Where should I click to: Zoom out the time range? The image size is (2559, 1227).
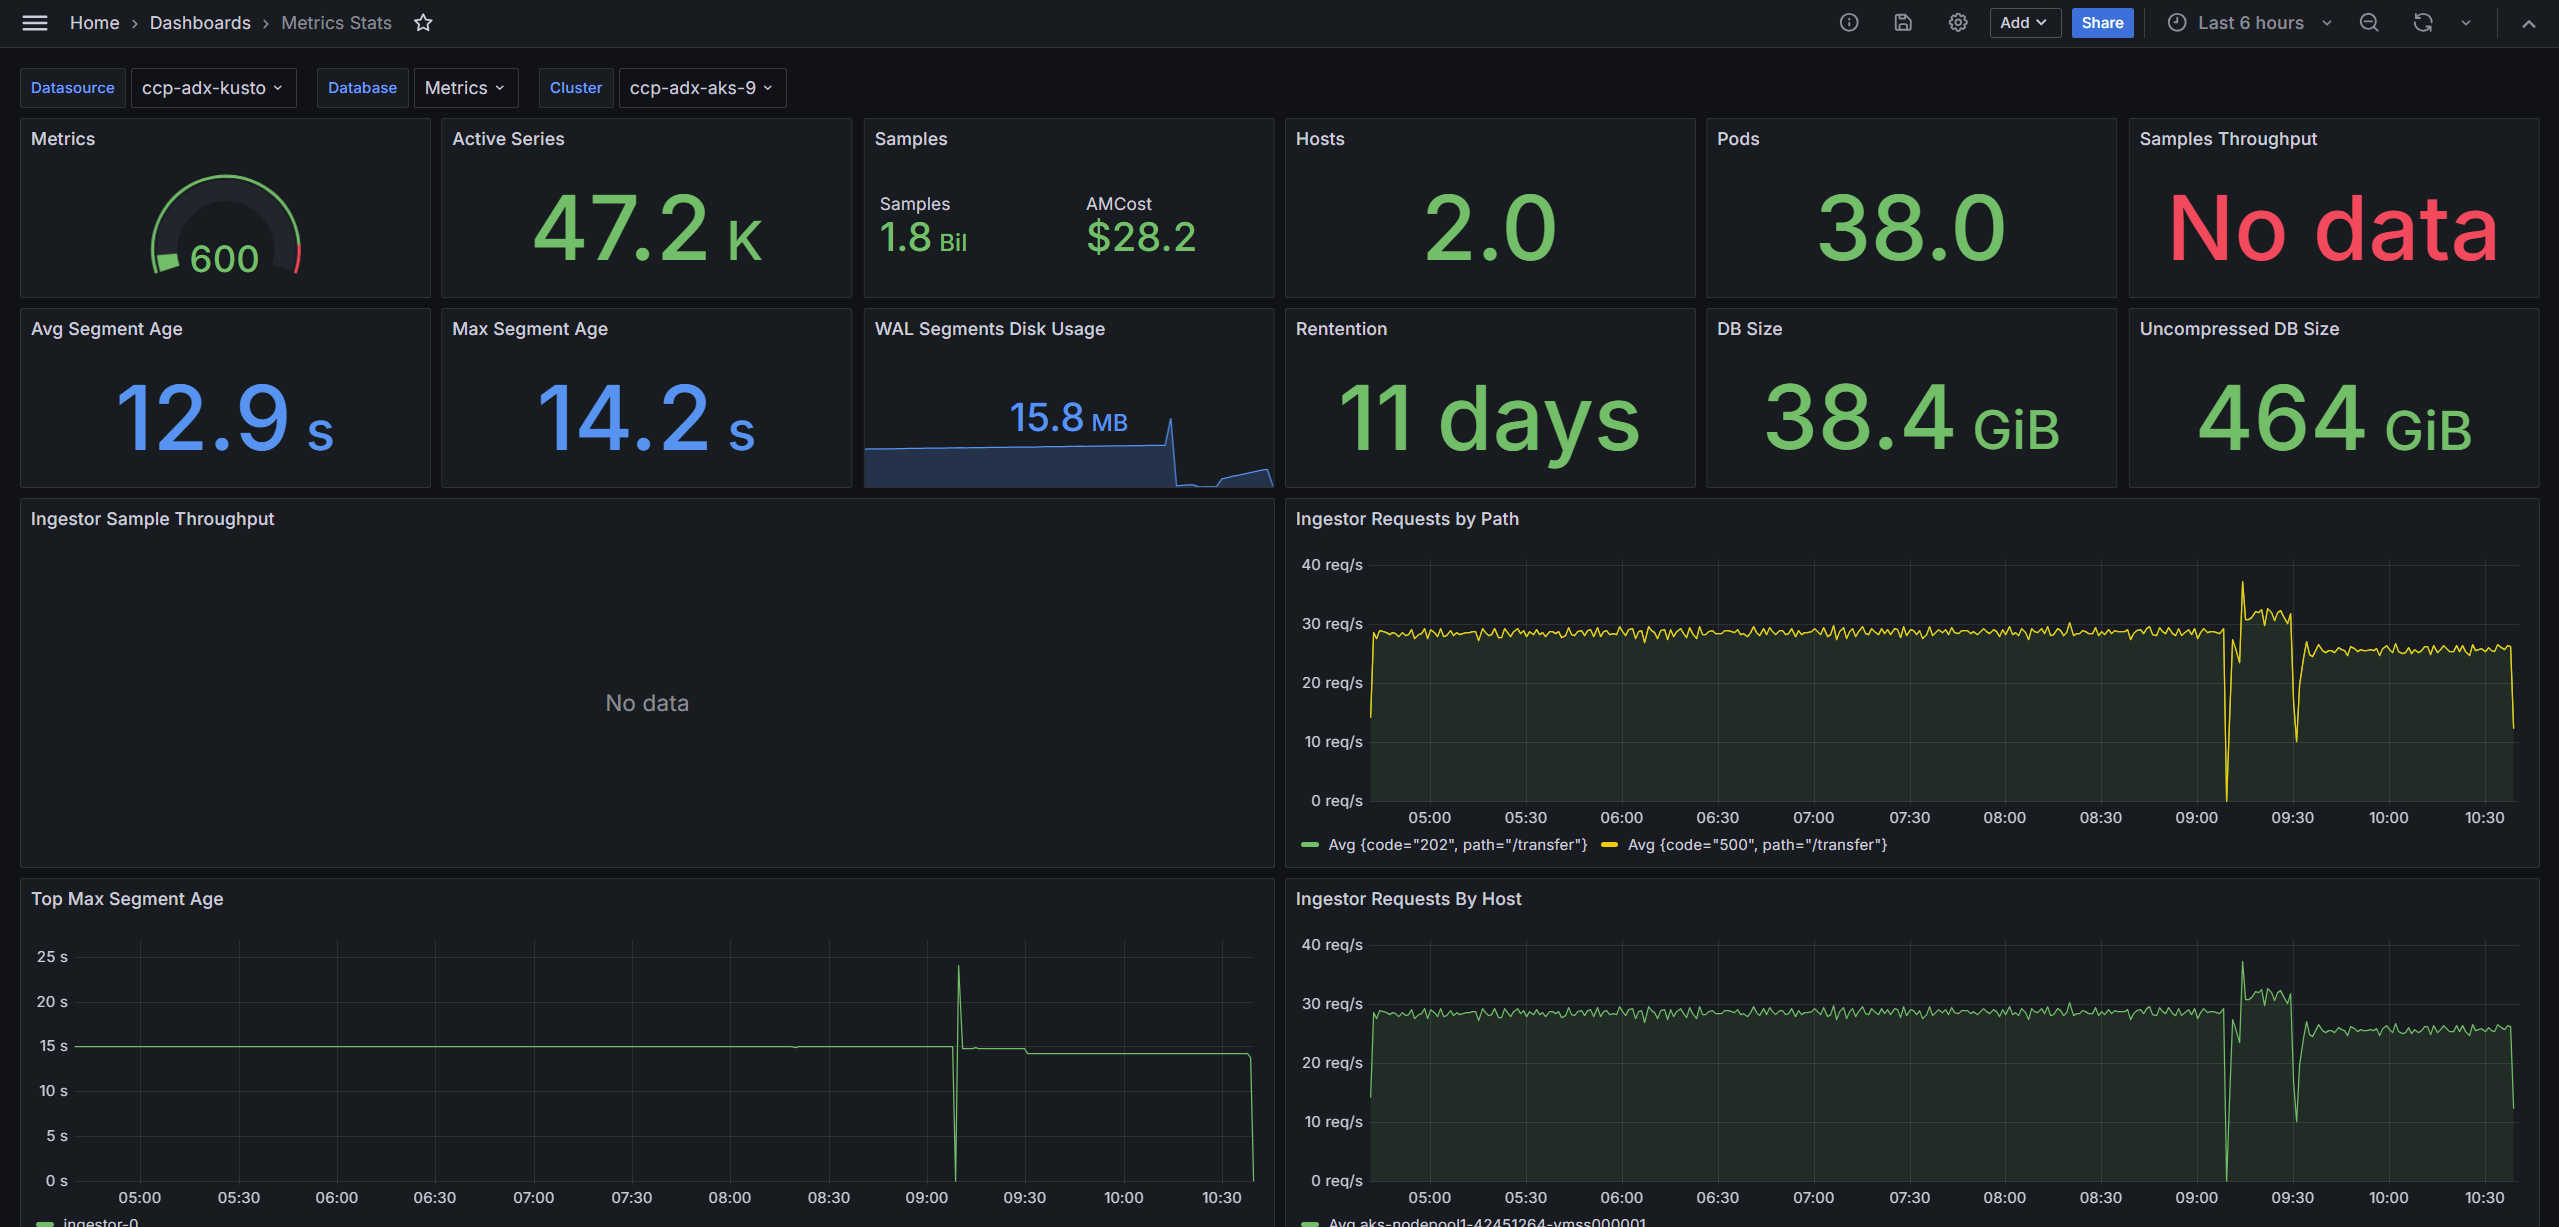pyautogui.click(x=2369, y=23)
